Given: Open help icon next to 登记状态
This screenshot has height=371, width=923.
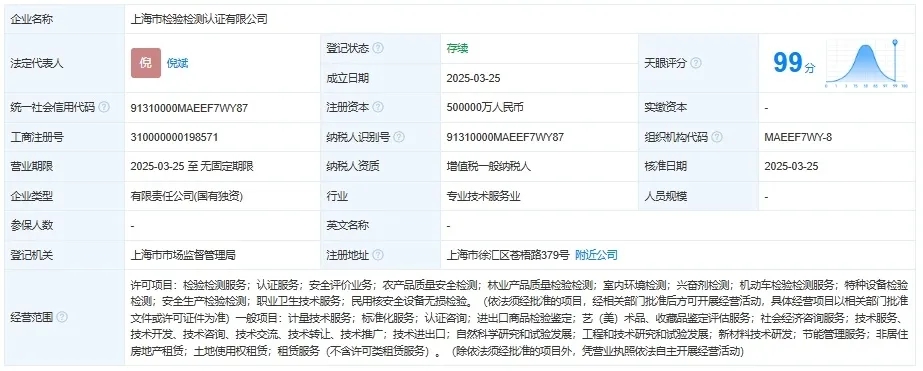Looking at the screenshot, I should pos(378,48).
